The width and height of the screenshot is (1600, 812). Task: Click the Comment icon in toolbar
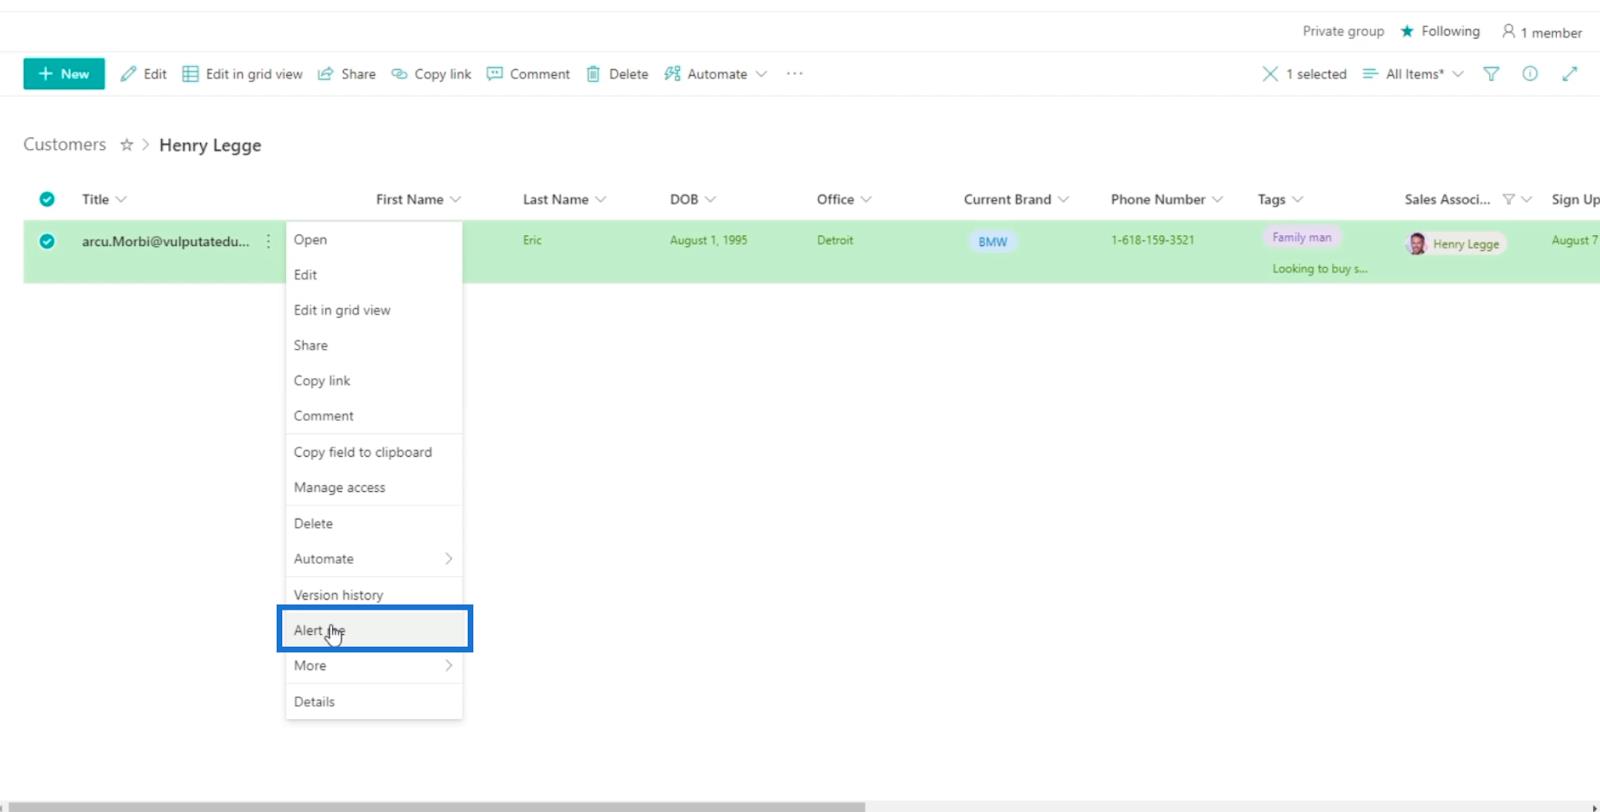pyautogui.click(x=494, y=74)
